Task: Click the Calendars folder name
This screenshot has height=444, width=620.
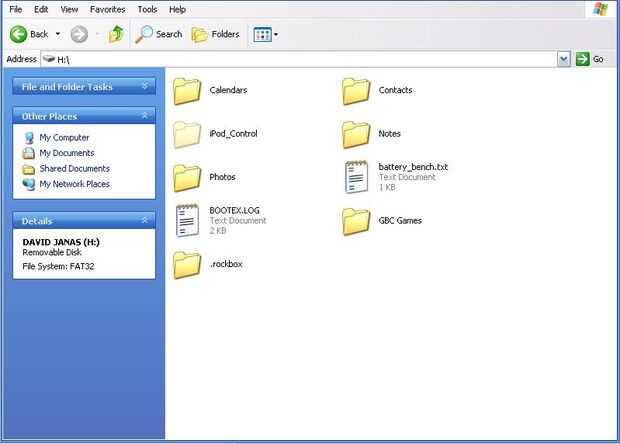Action: [x=228, y=90]
